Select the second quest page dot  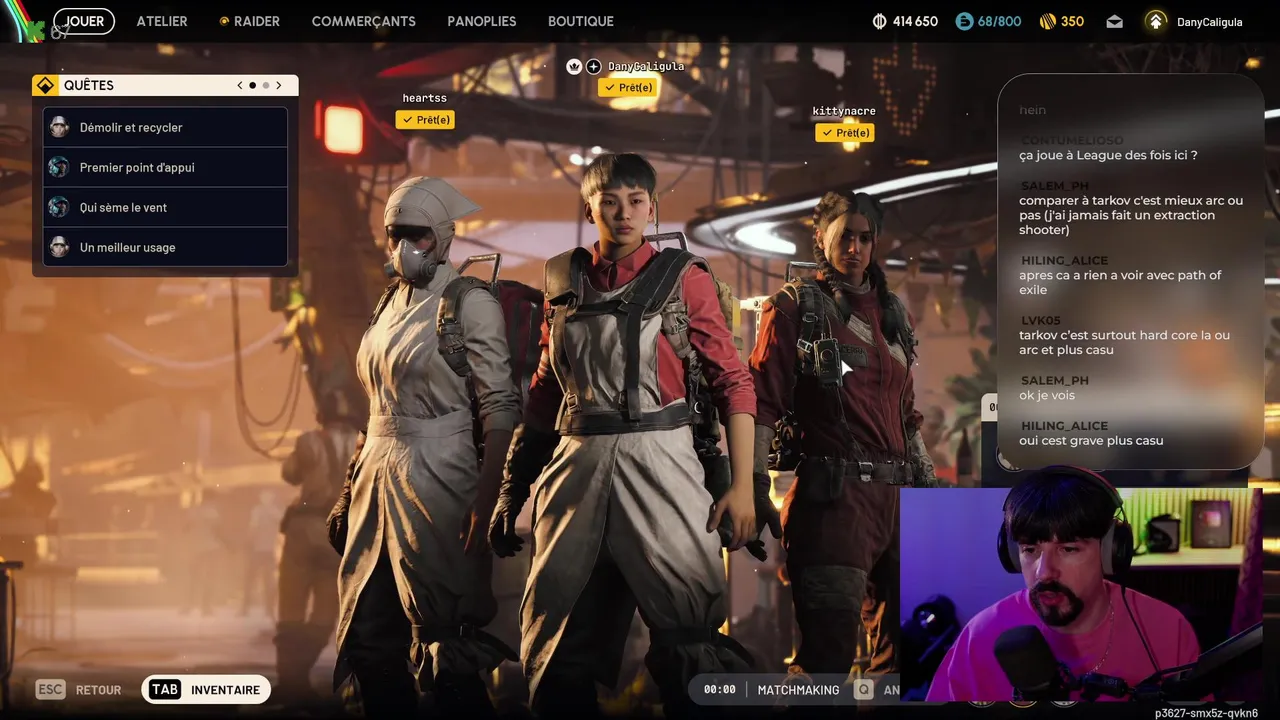pyautogui.click(x=265, y=86)
